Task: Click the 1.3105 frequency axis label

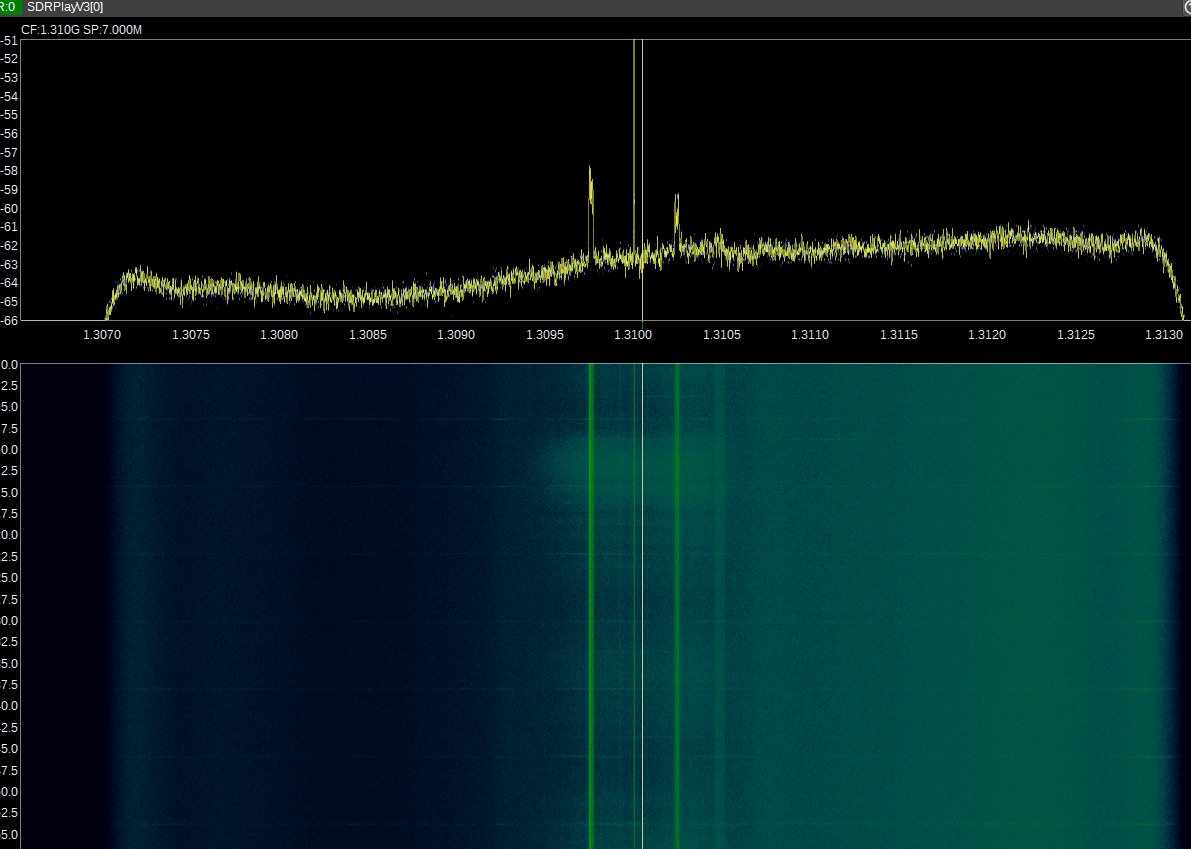Action: click(722, 335)
